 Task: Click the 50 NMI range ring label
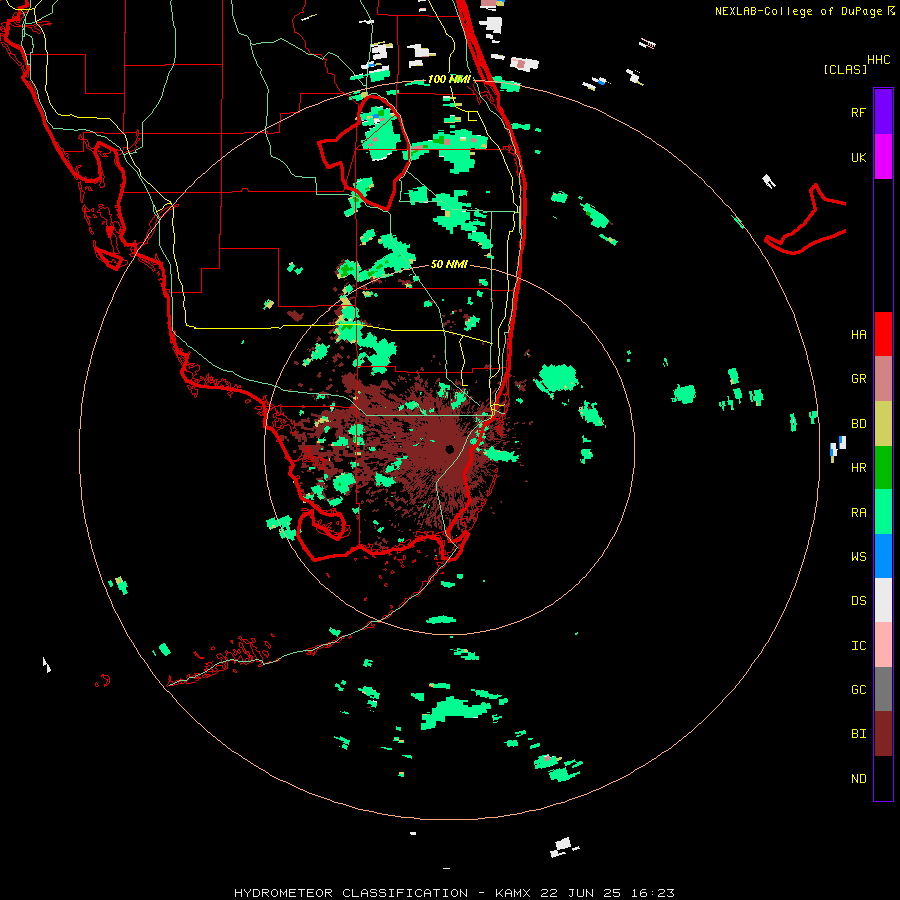coord(449,264)
